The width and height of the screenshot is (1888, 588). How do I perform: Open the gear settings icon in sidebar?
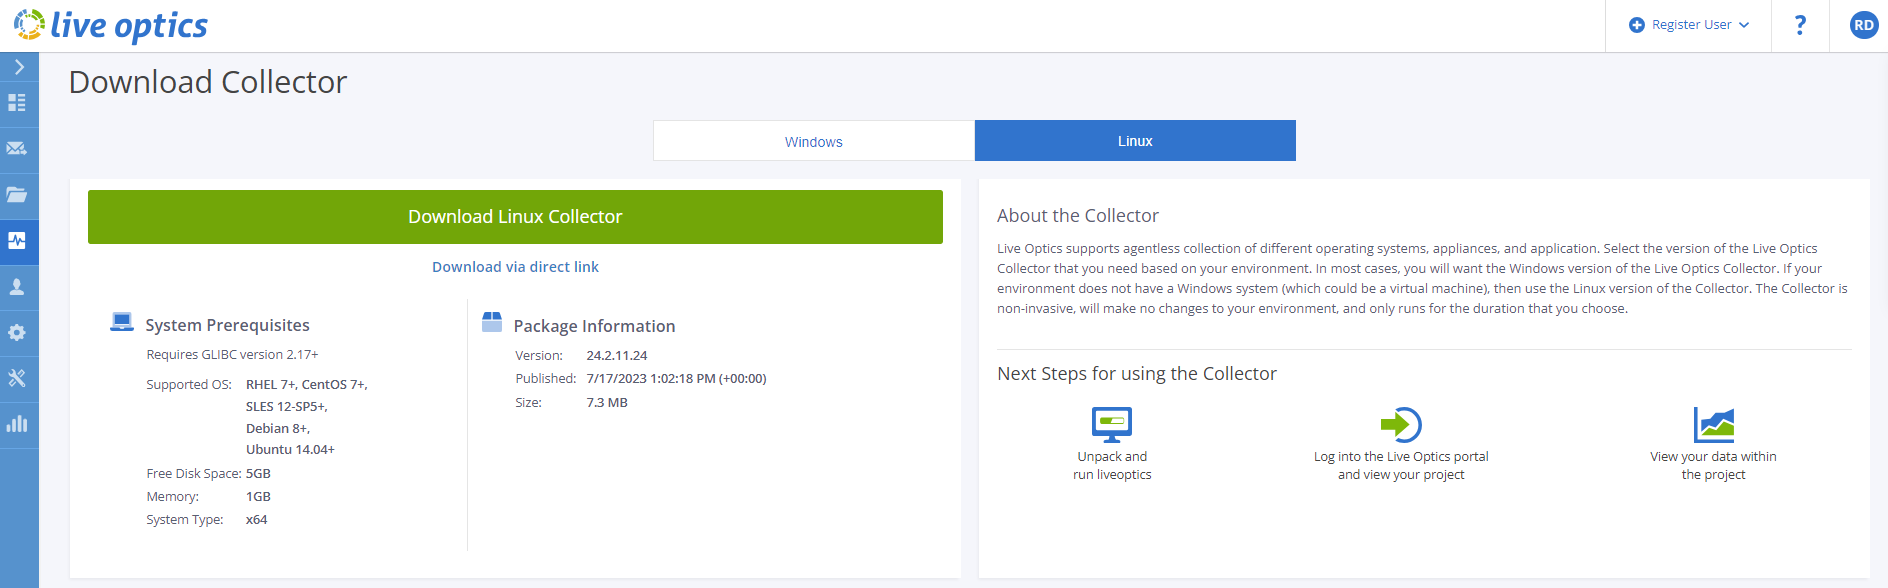click(17, 333)
